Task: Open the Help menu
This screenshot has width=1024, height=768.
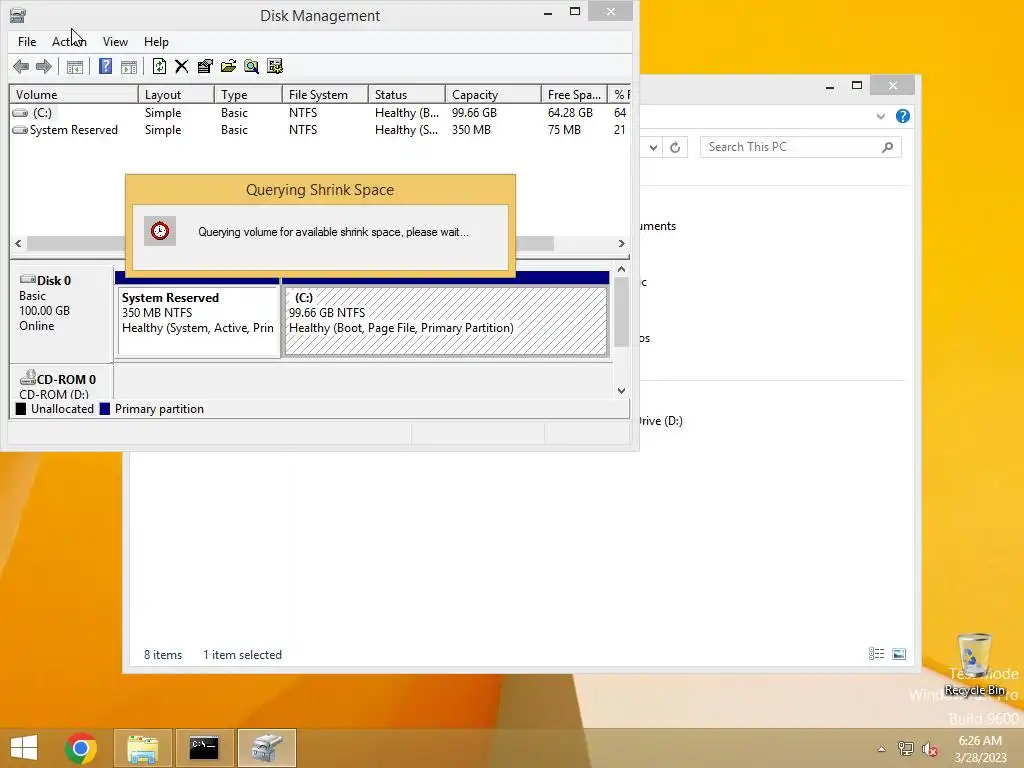Action: tap(156, 42)
